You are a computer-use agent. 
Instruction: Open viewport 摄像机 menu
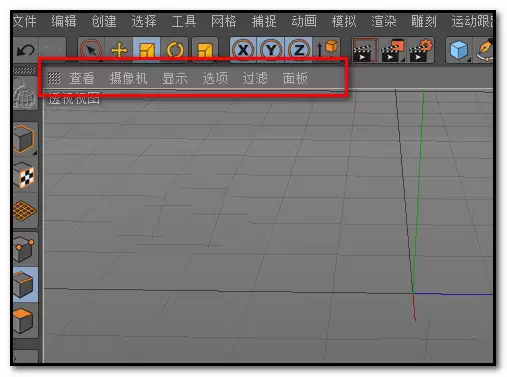128,78
